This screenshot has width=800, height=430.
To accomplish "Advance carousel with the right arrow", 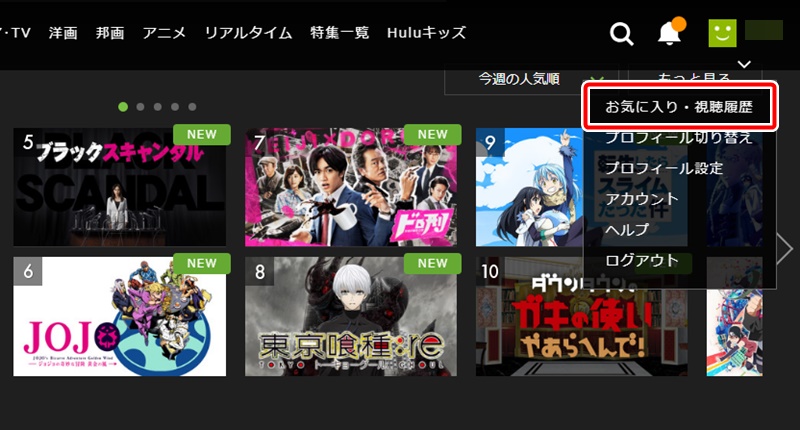I will 784,248.
